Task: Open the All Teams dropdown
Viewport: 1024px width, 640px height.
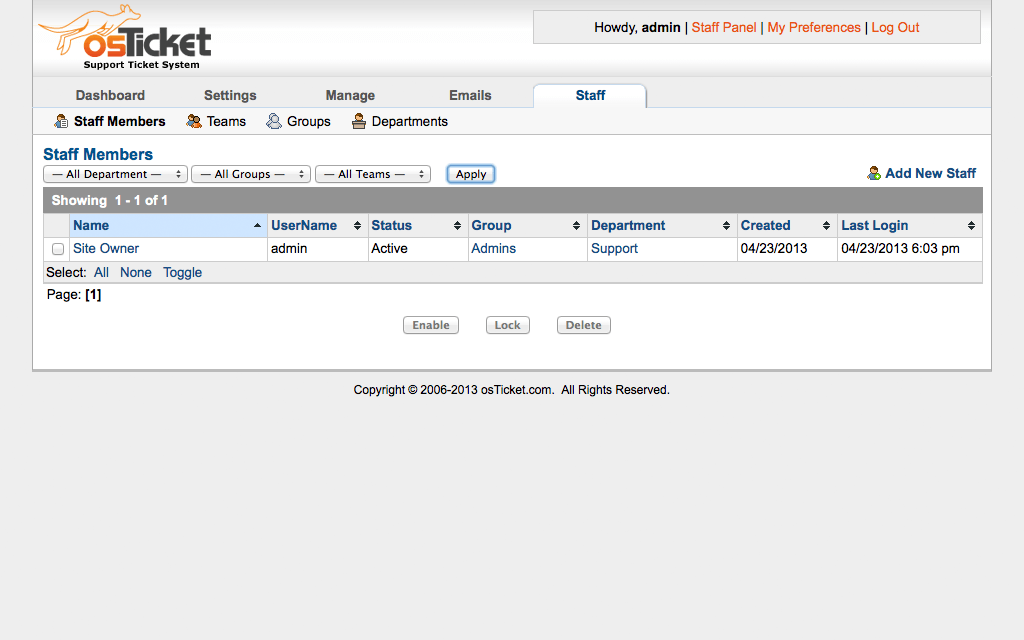Action: (x=372, y=174)
